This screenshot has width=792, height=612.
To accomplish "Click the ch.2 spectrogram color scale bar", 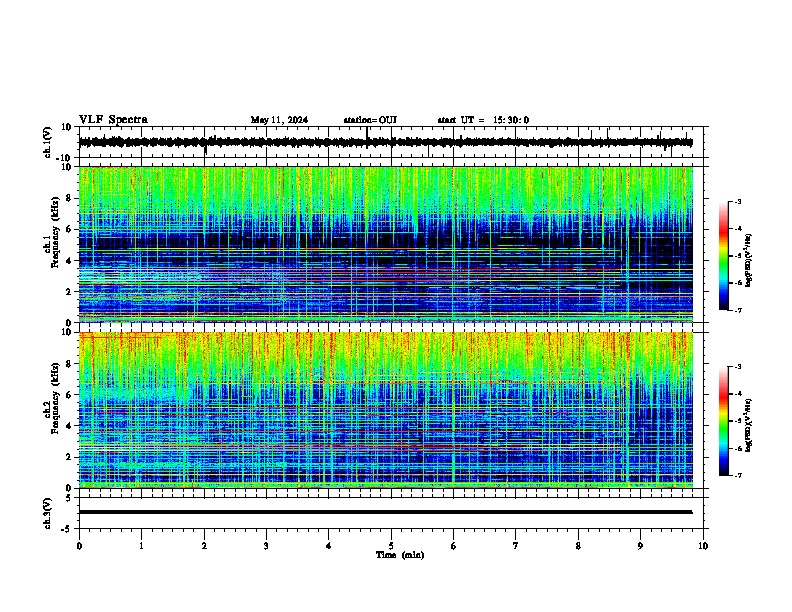I will point(723,421).
